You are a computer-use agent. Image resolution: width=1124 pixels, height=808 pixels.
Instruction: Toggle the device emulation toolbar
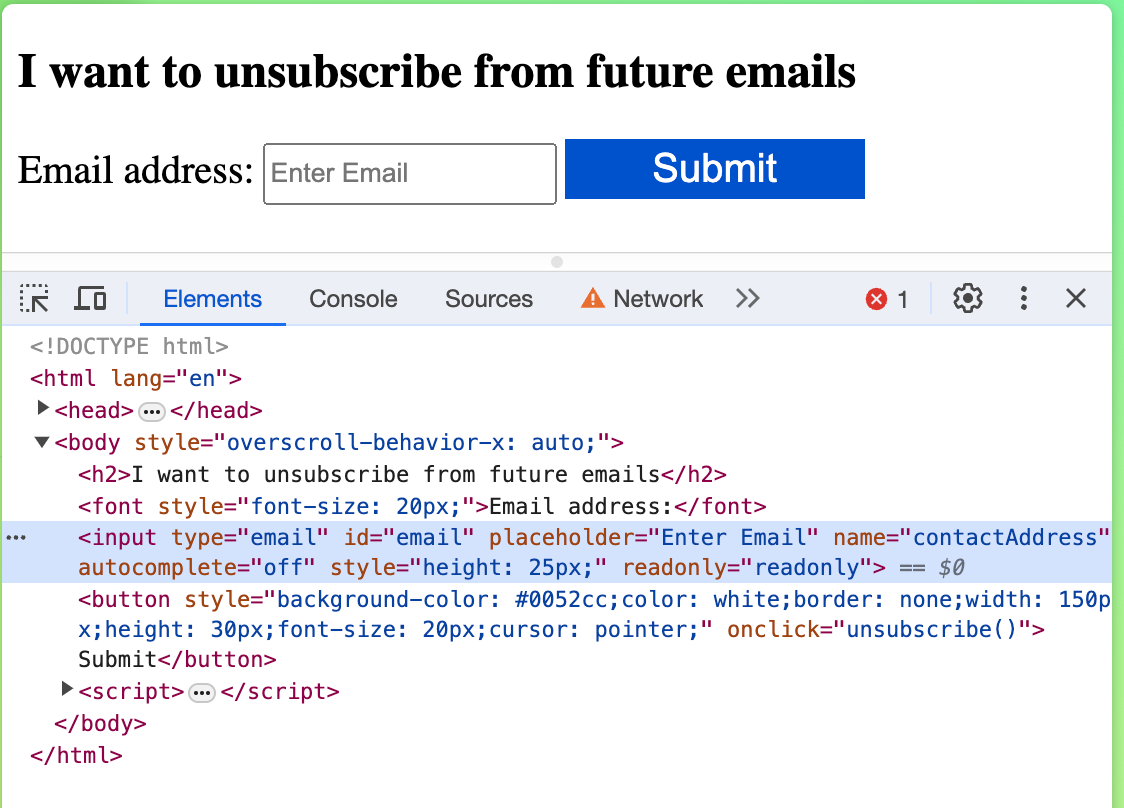90,298
